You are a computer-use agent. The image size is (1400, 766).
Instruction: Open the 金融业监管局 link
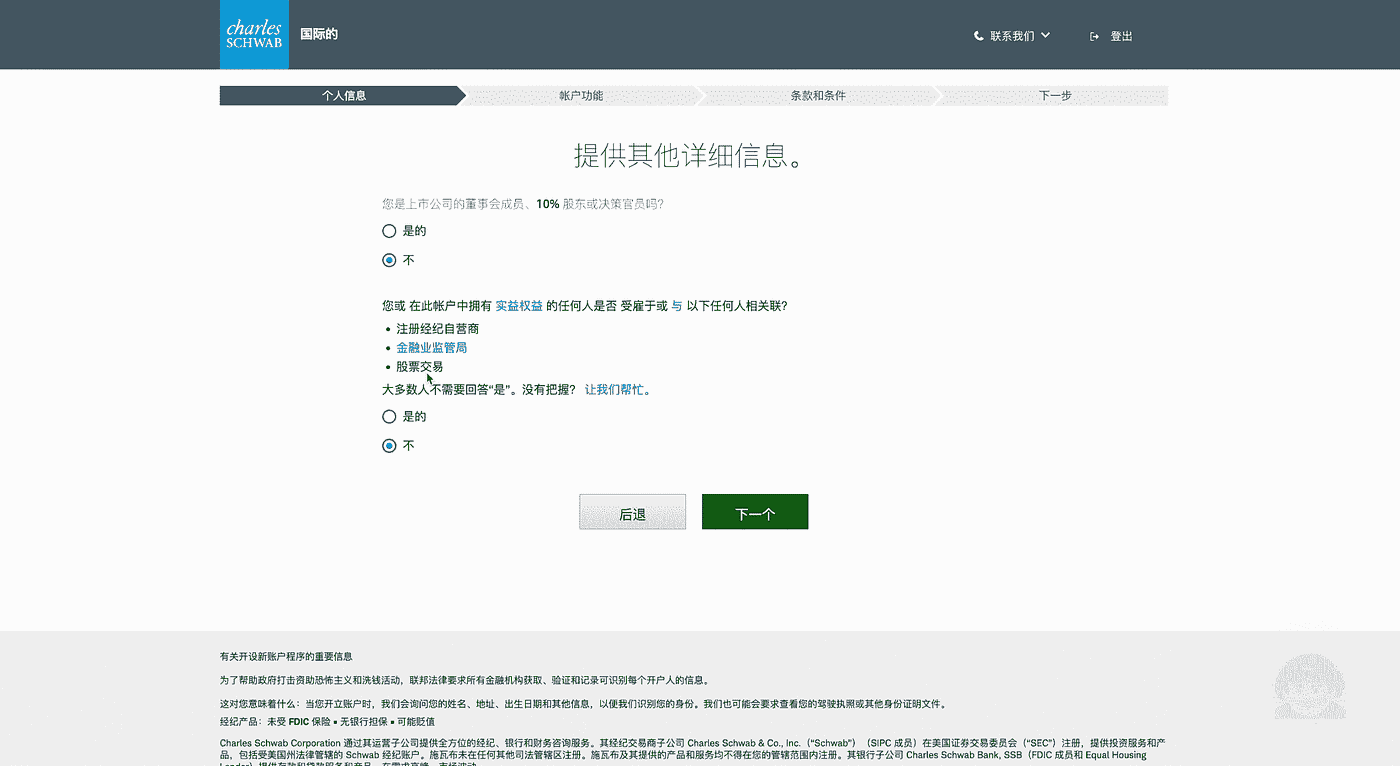click(x=432, y=348)
